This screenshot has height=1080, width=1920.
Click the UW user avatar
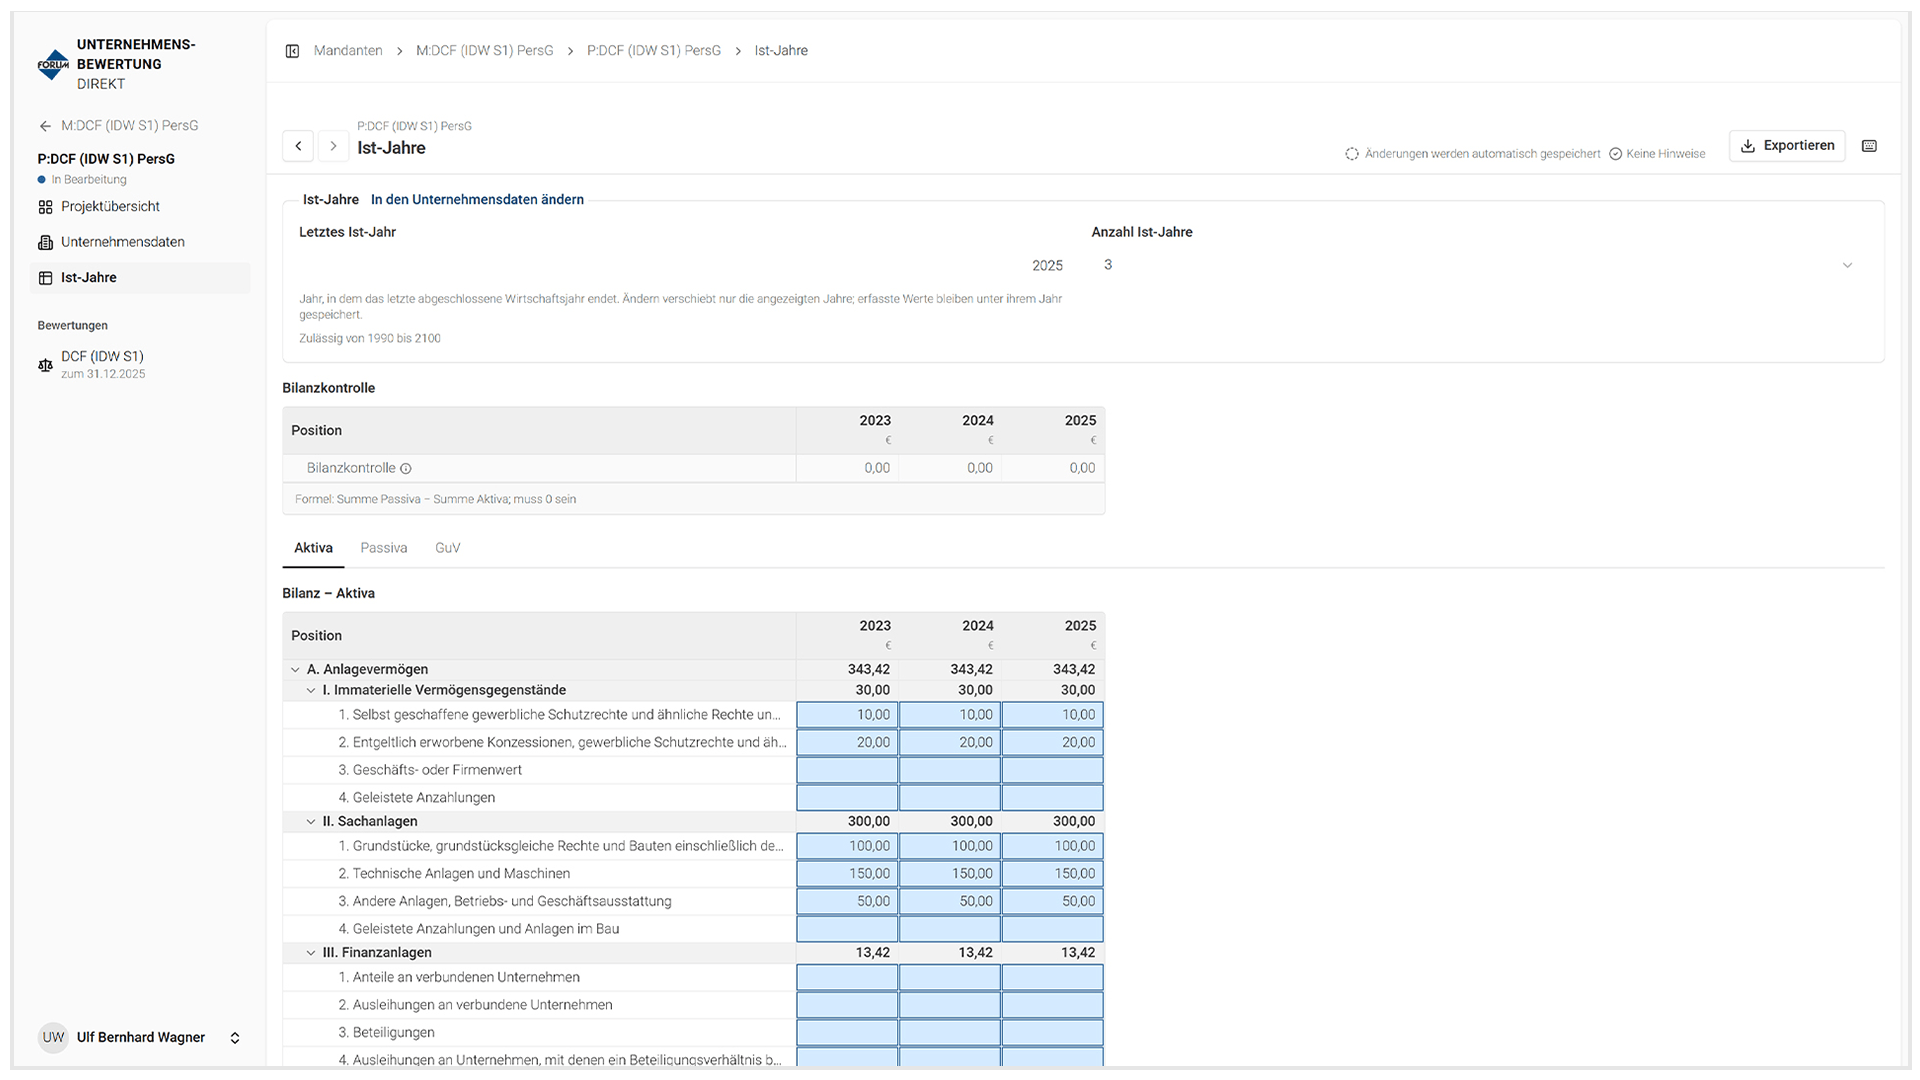(53, 1038)
